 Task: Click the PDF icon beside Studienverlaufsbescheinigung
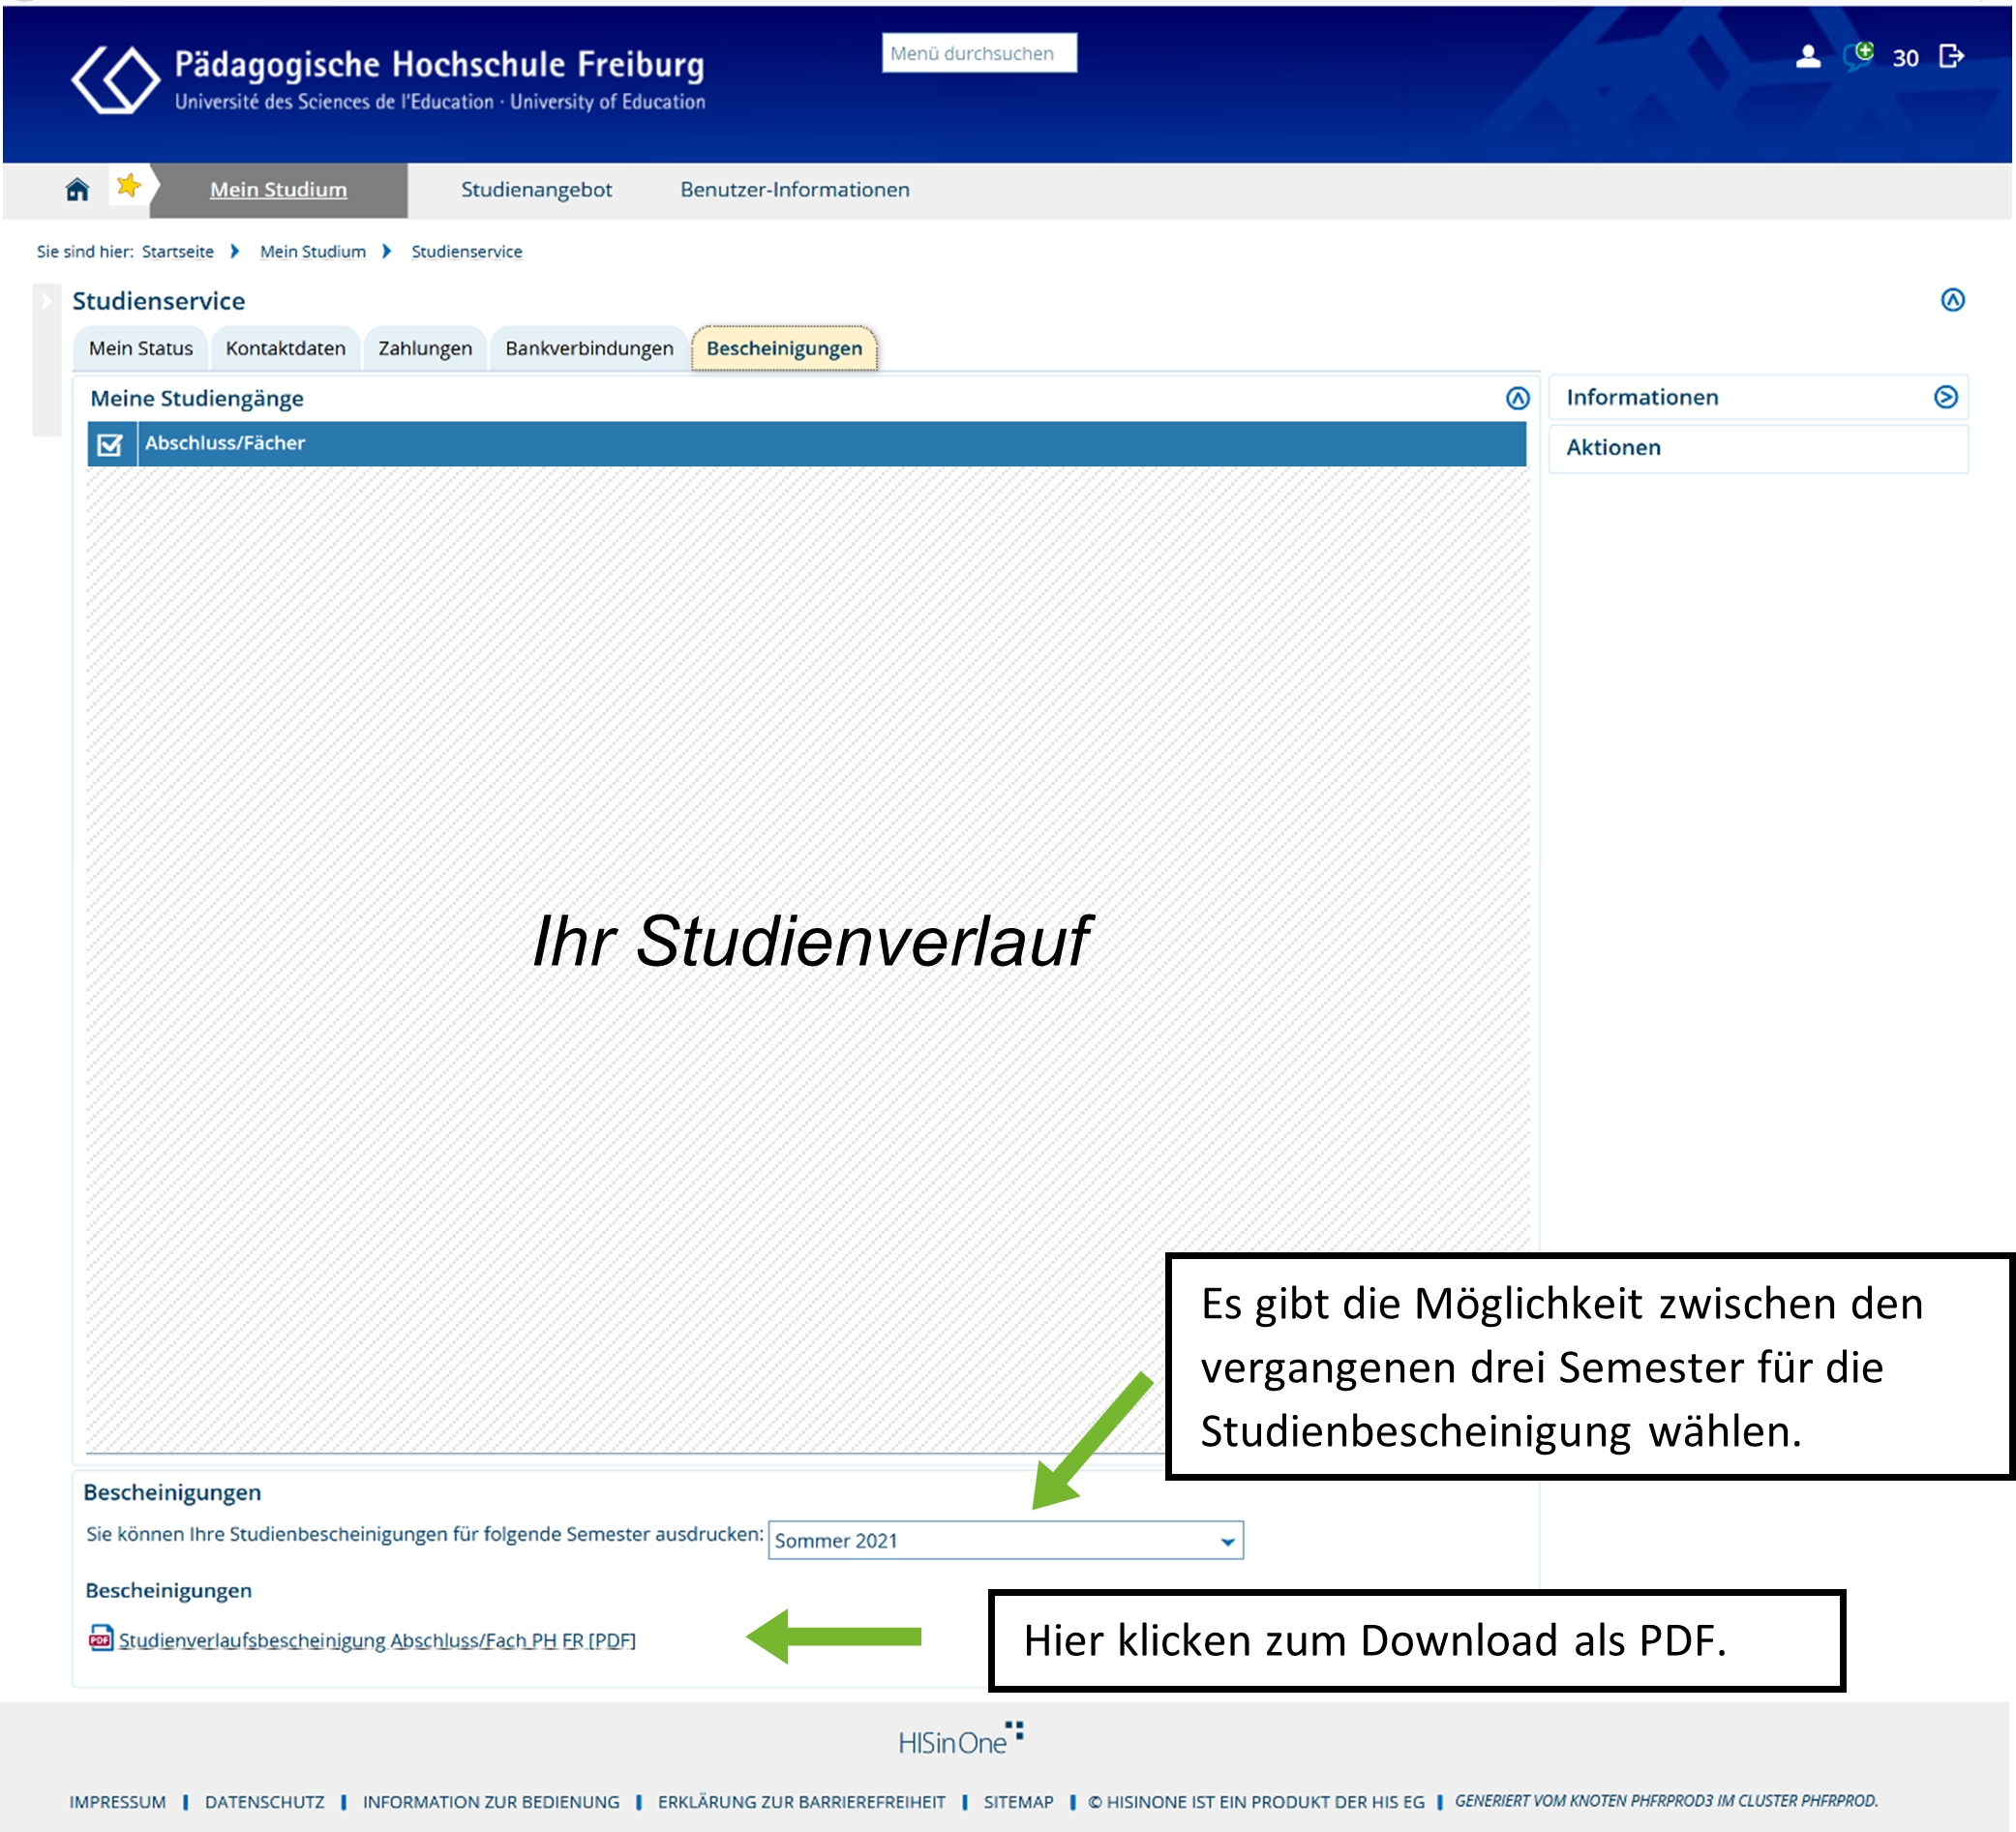(x=100, y=1638)
